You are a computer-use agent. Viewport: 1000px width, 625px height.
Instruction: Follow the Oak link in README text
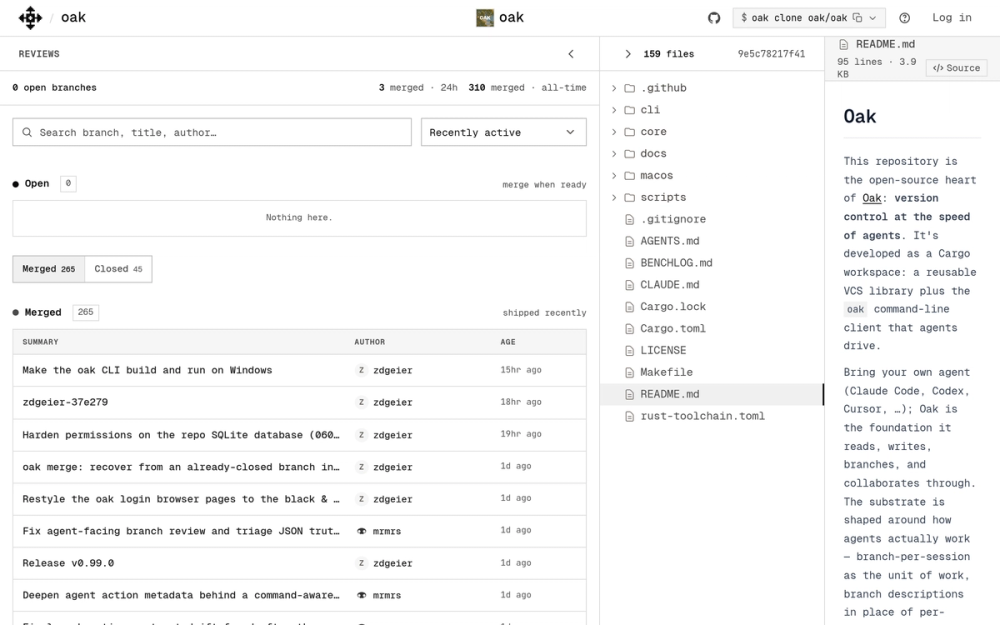(x=871, y=198)
